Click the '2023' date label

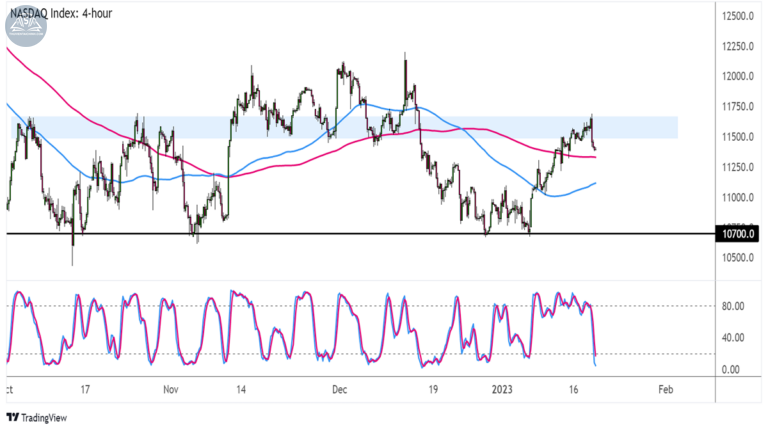coord(502,390)
